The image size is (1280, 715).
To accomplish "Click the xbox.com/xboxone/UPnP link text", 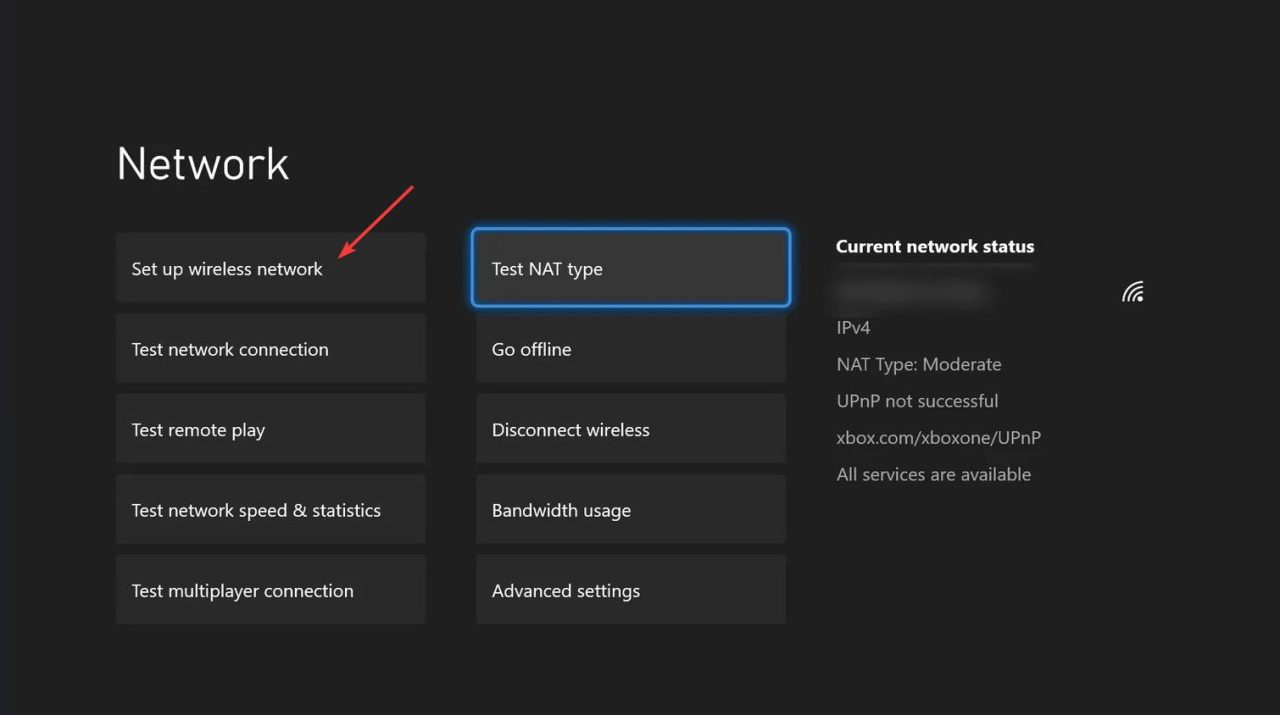I will (938, 438).
